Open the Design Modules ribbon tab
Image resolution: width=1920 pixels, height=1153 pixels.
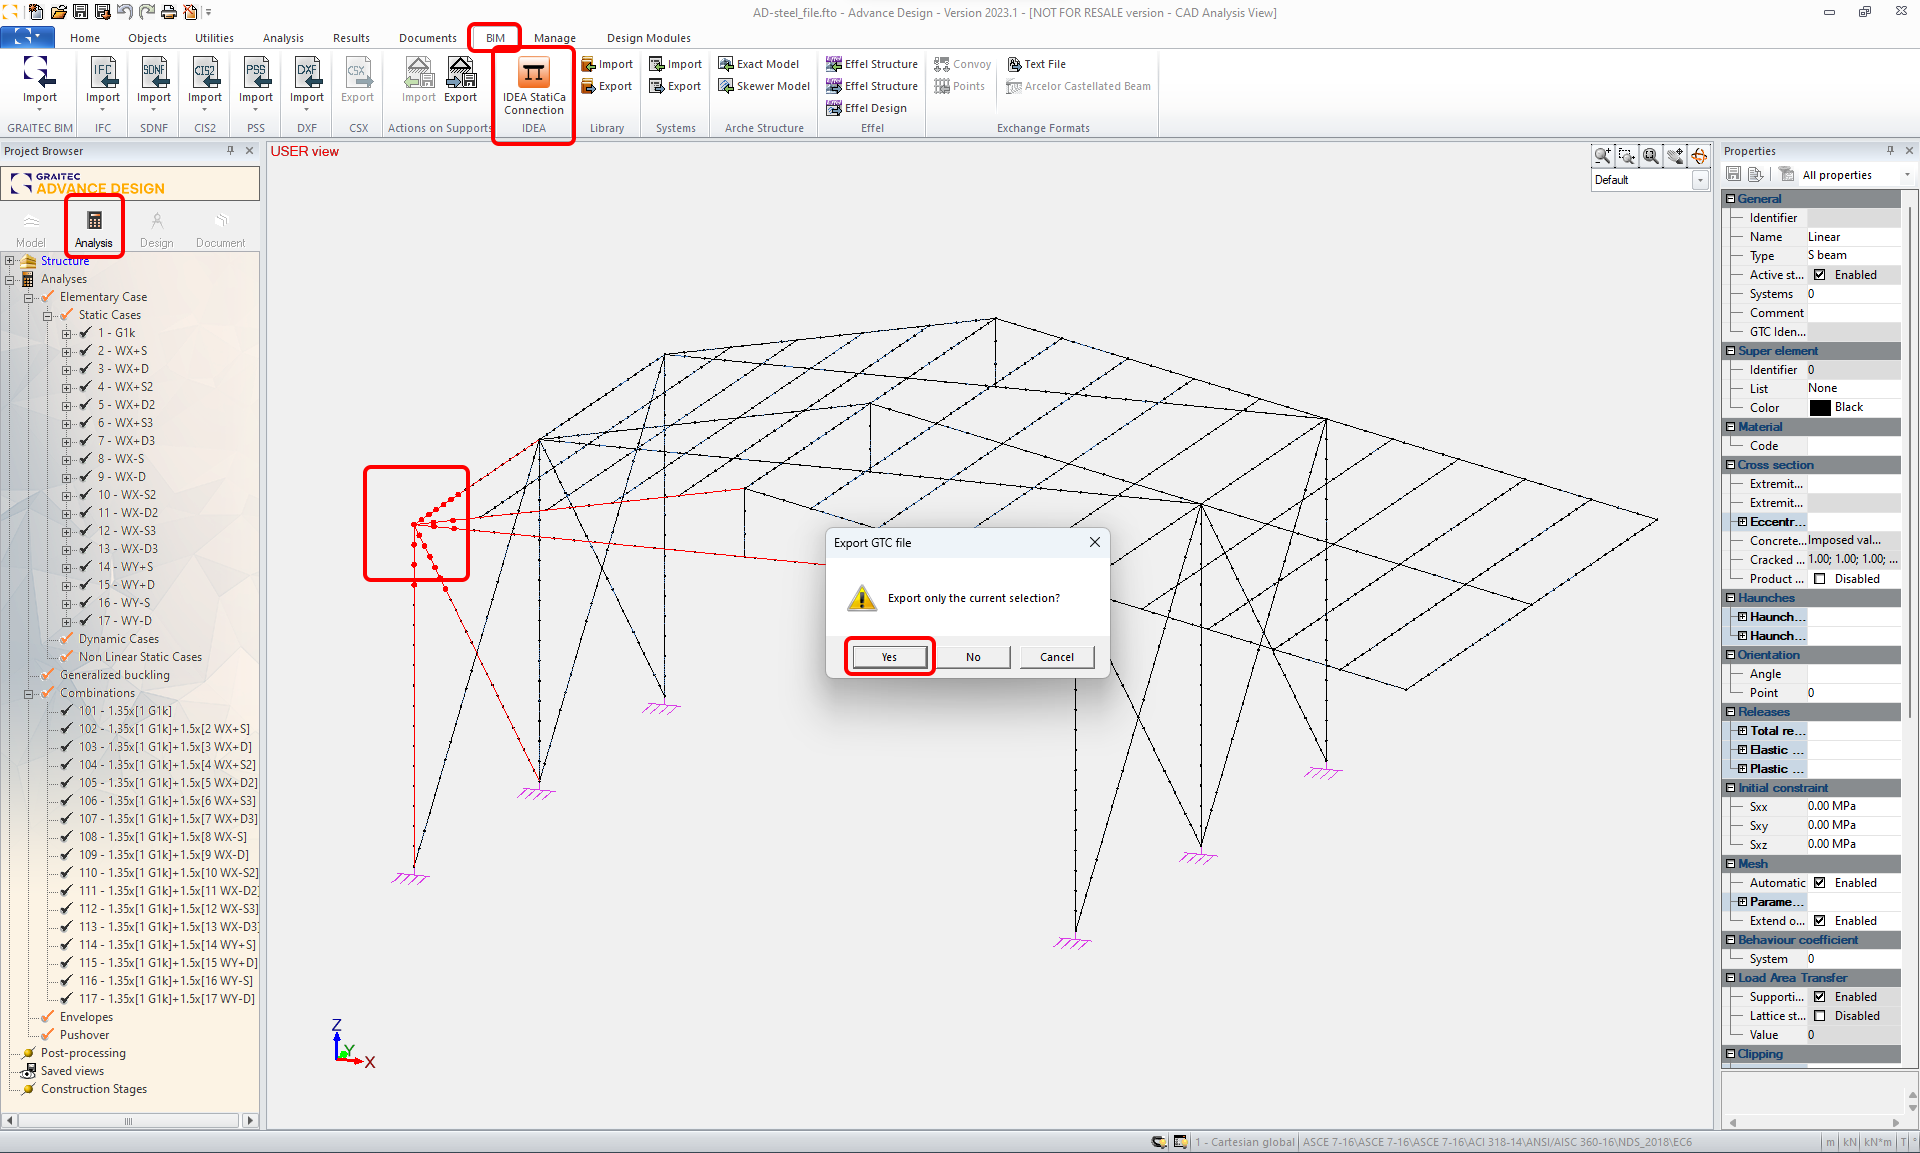[648, 38]
